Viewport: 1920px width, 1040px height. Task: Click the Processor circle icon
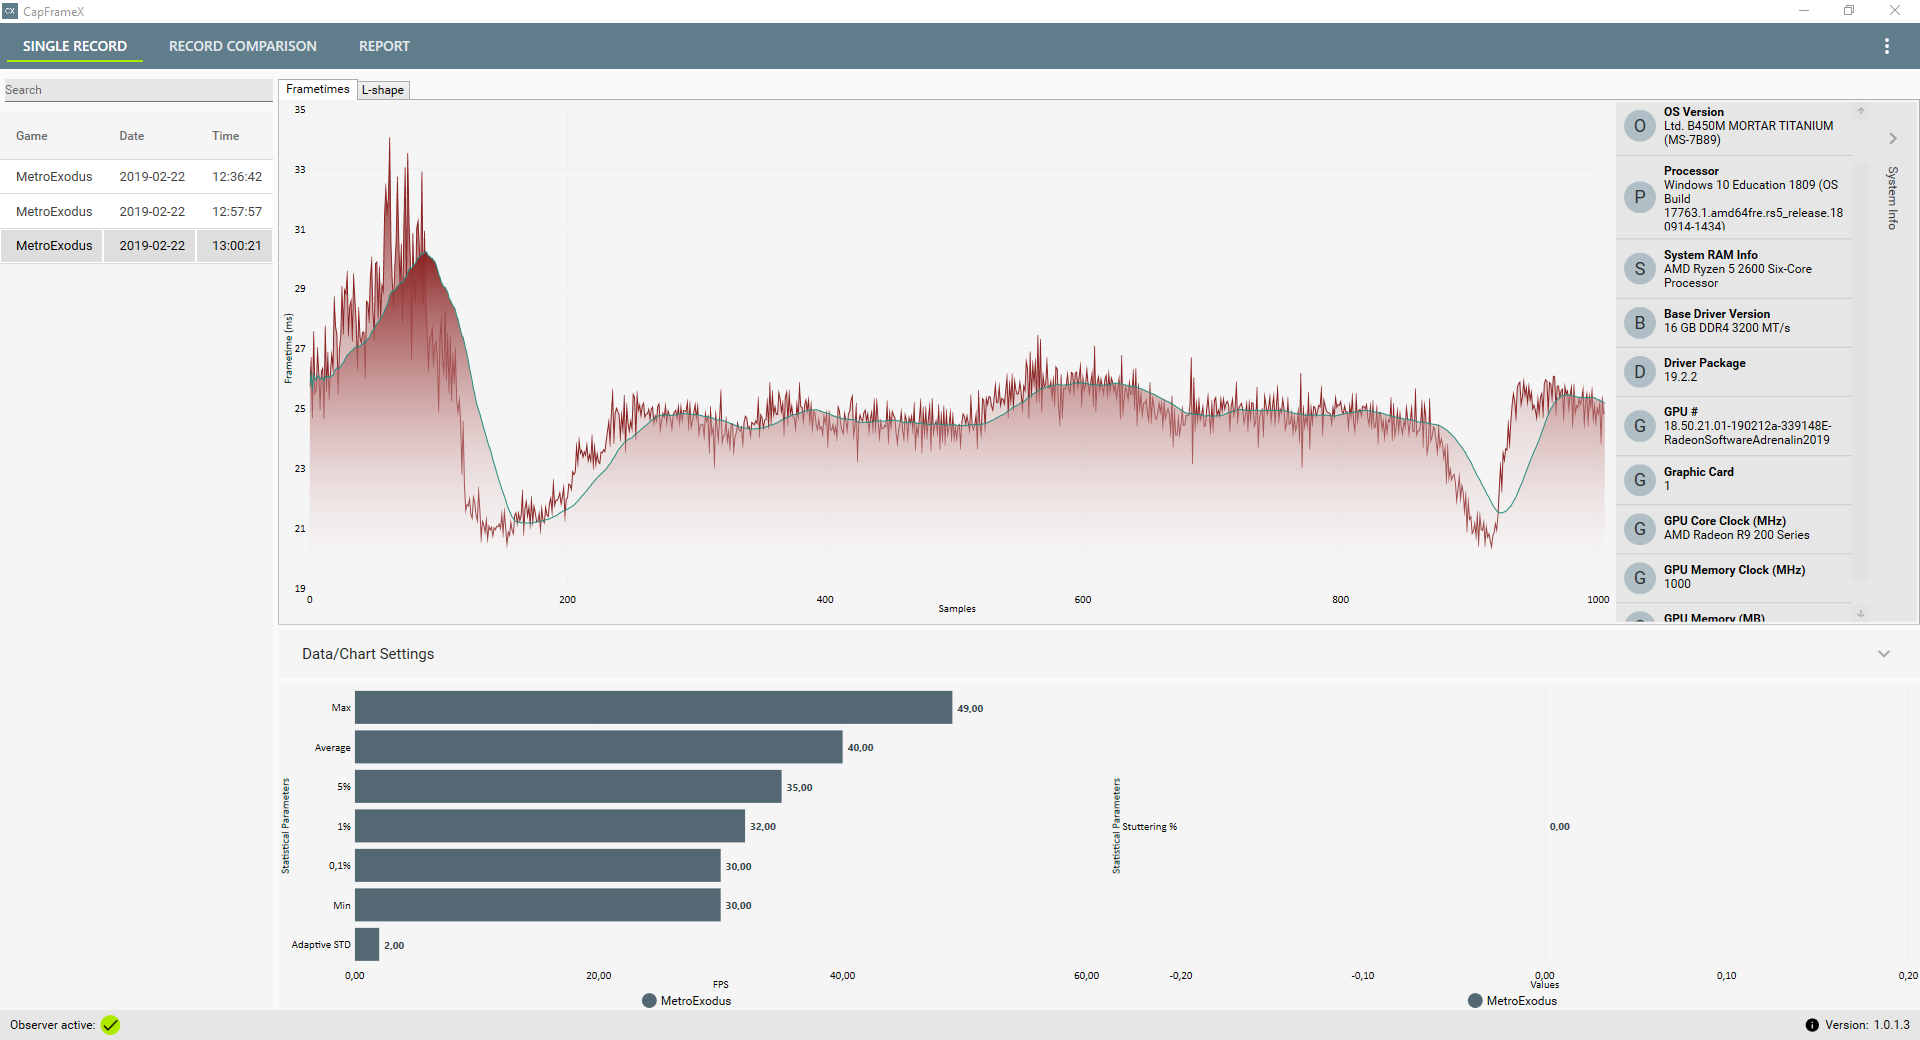(x=1639, y=197)
